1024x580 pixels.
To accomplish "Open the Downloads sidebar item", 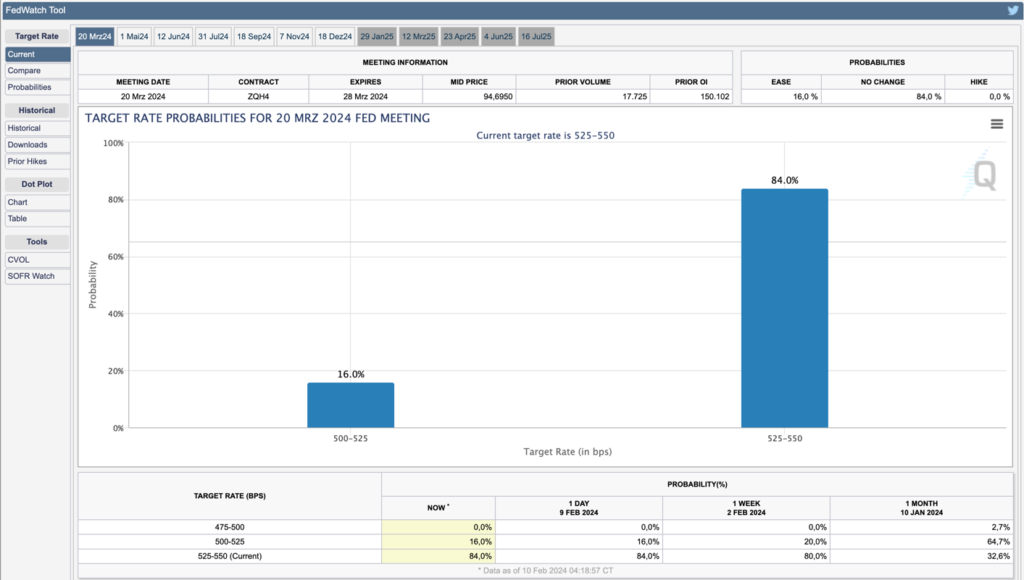I will [37, 144].
